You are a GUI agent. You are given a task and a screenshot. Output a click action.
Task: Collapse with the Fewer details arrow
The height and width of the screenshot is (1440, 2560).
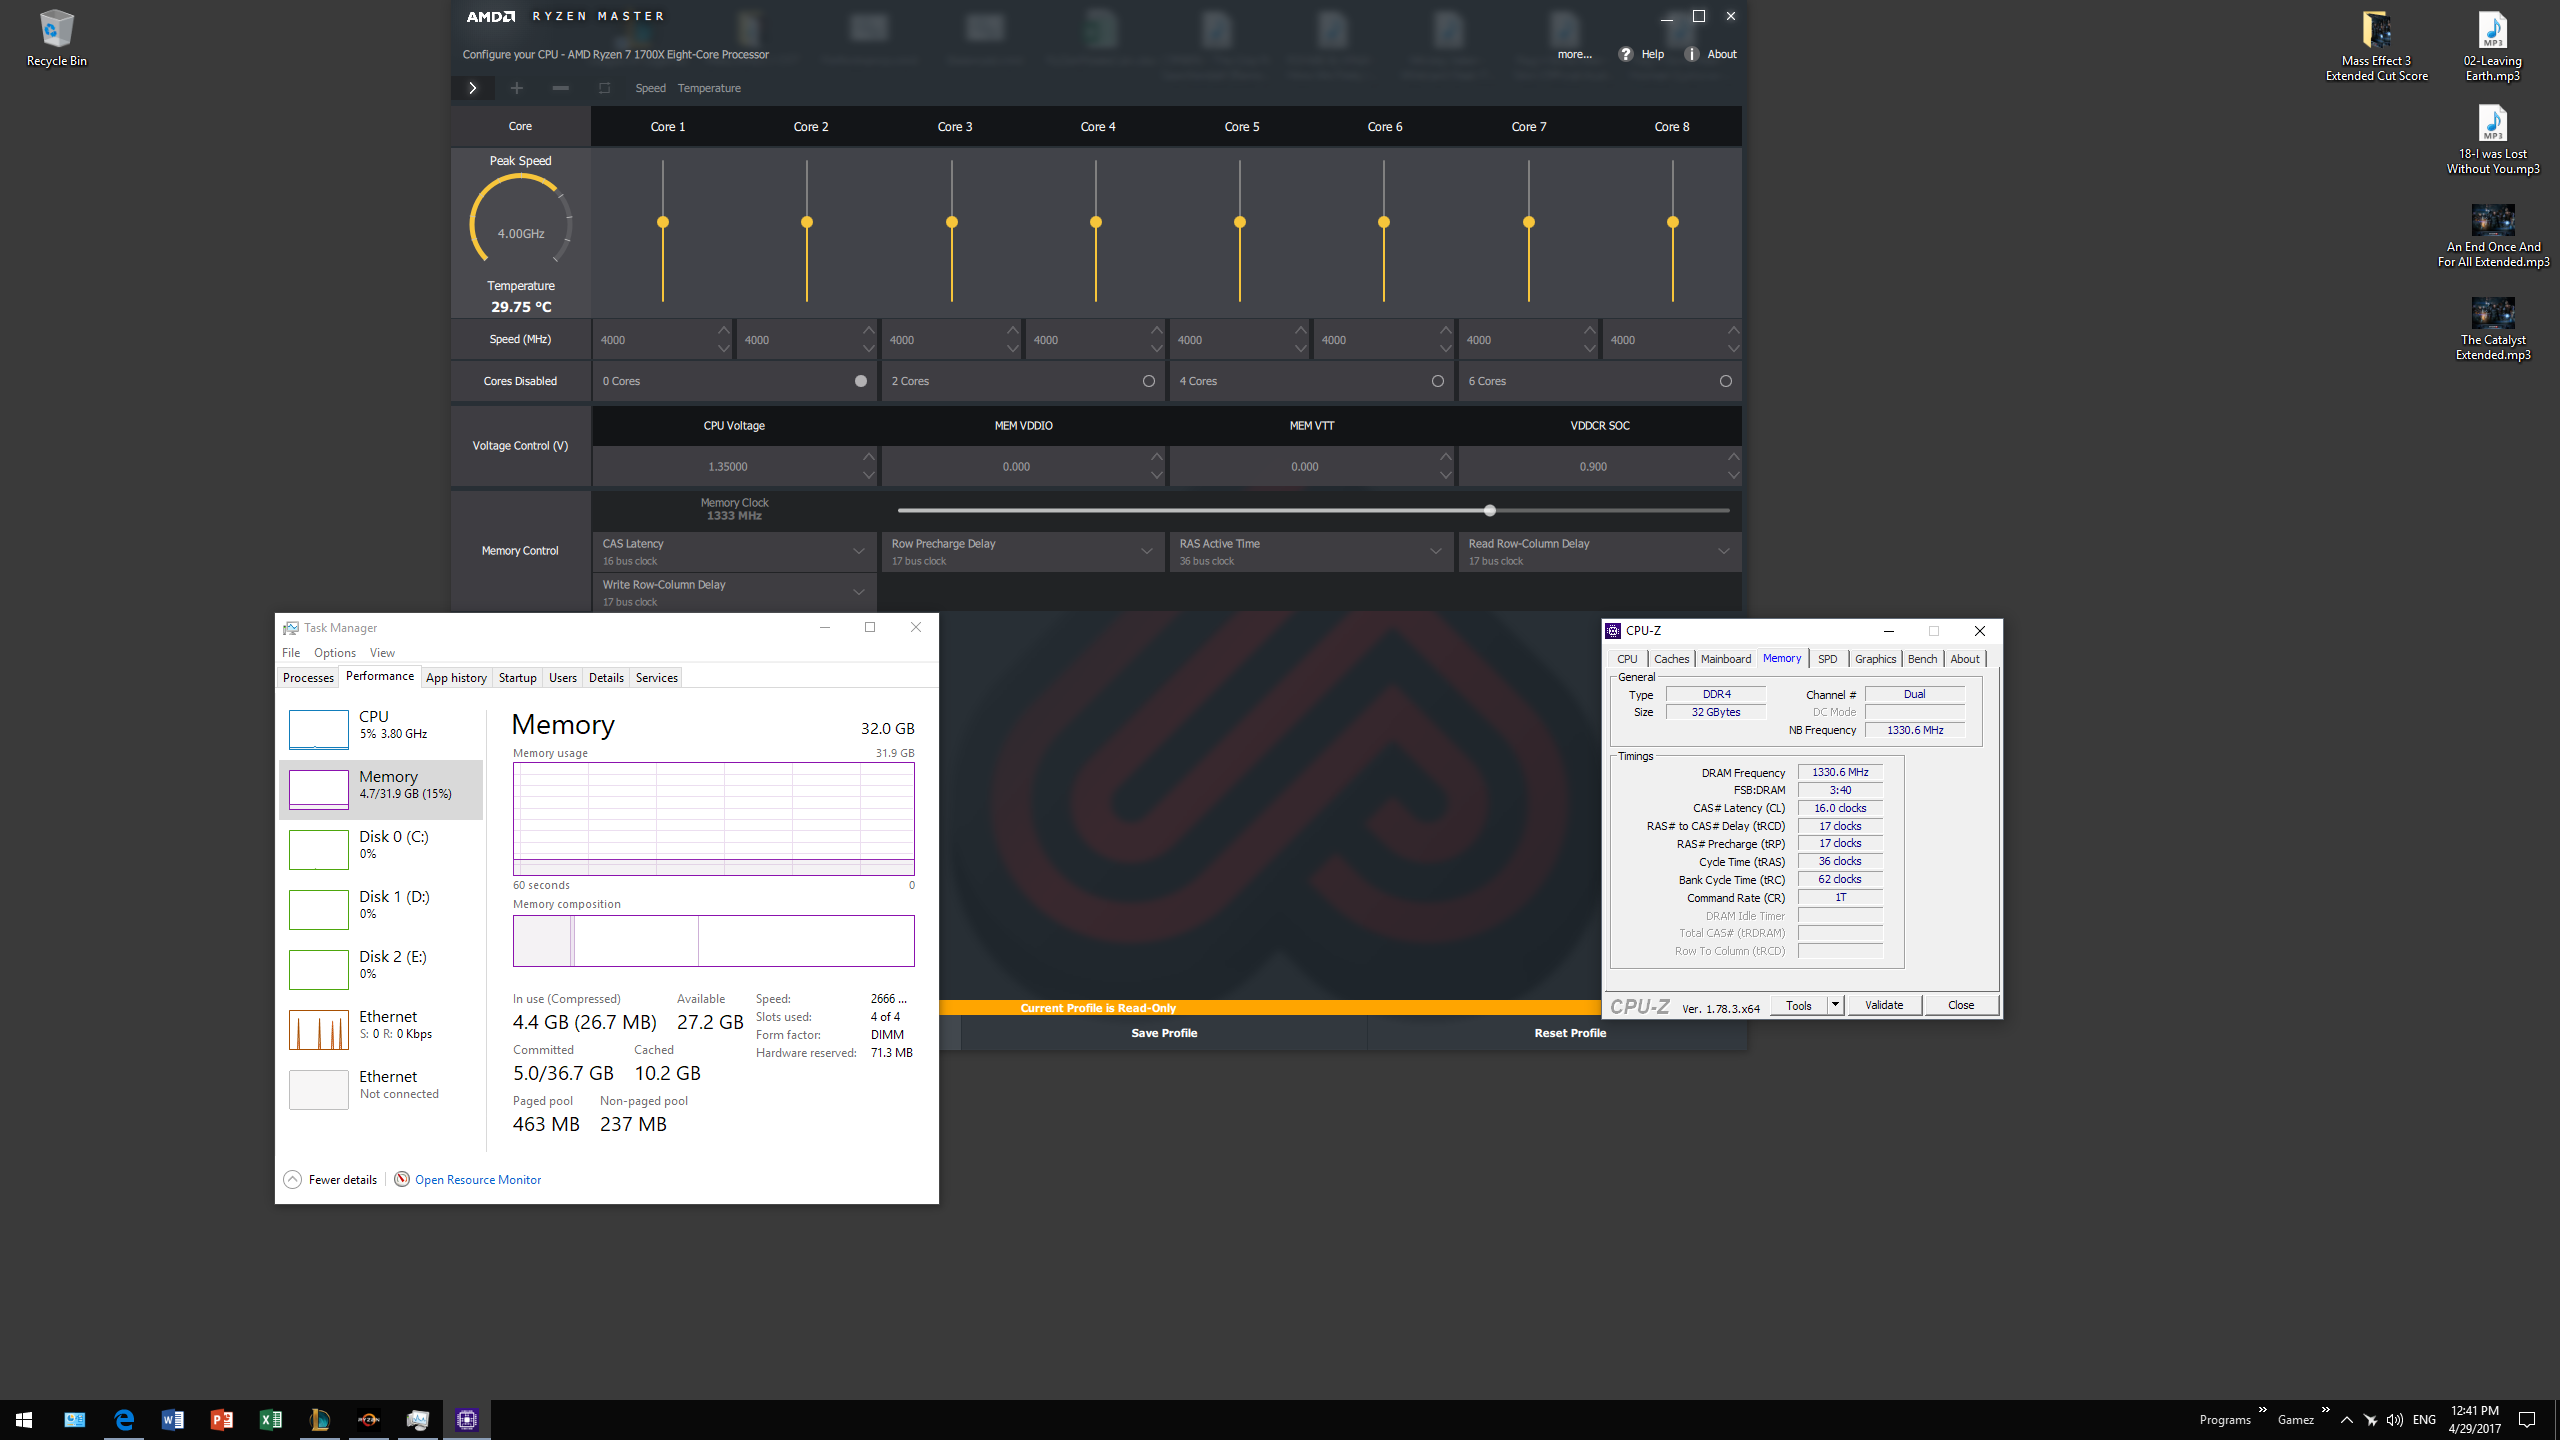point(292,1179)
